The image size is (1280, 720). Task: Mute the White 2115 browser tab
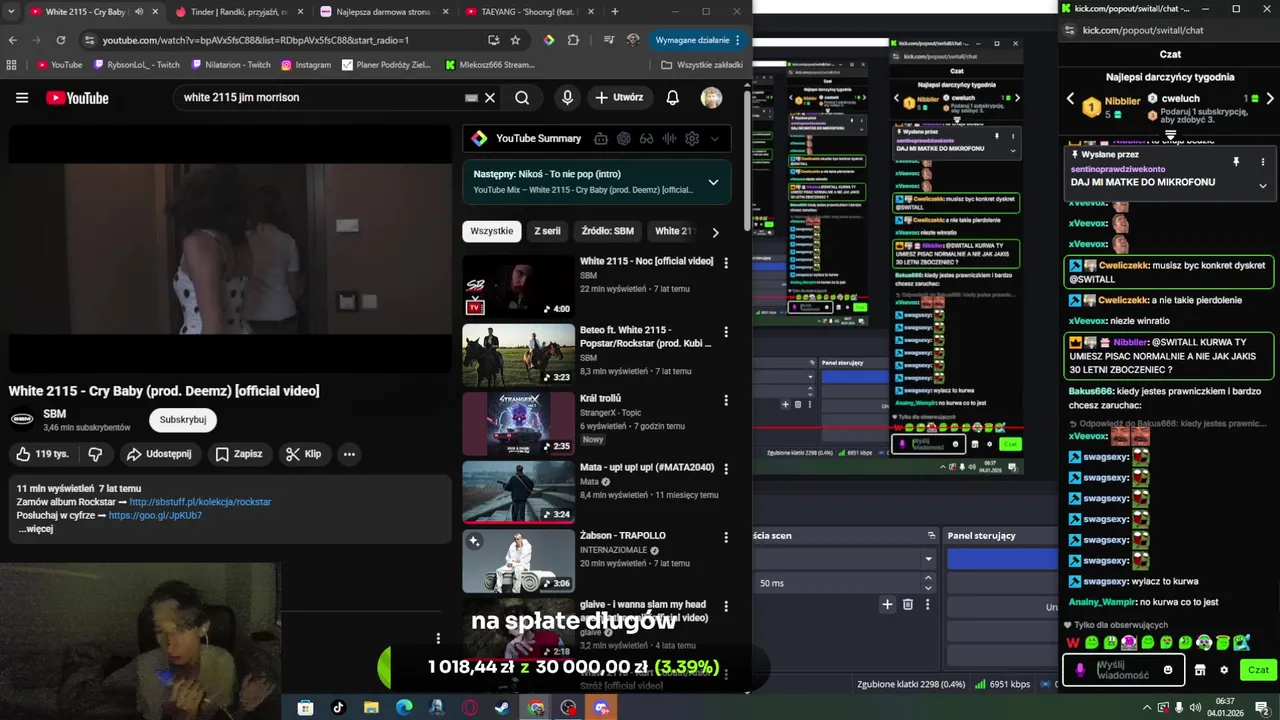pyautogui.click(x=139, y=12)
